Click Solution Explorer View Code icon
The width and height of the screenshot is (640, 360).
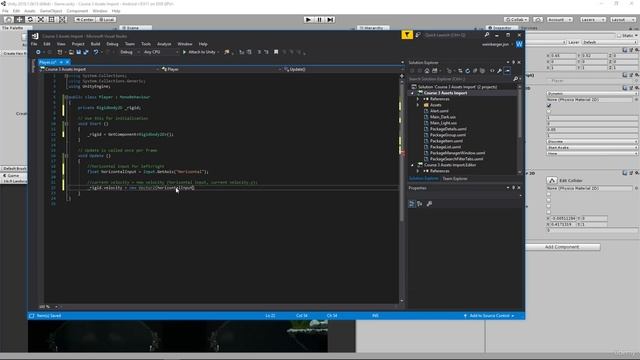492,71
